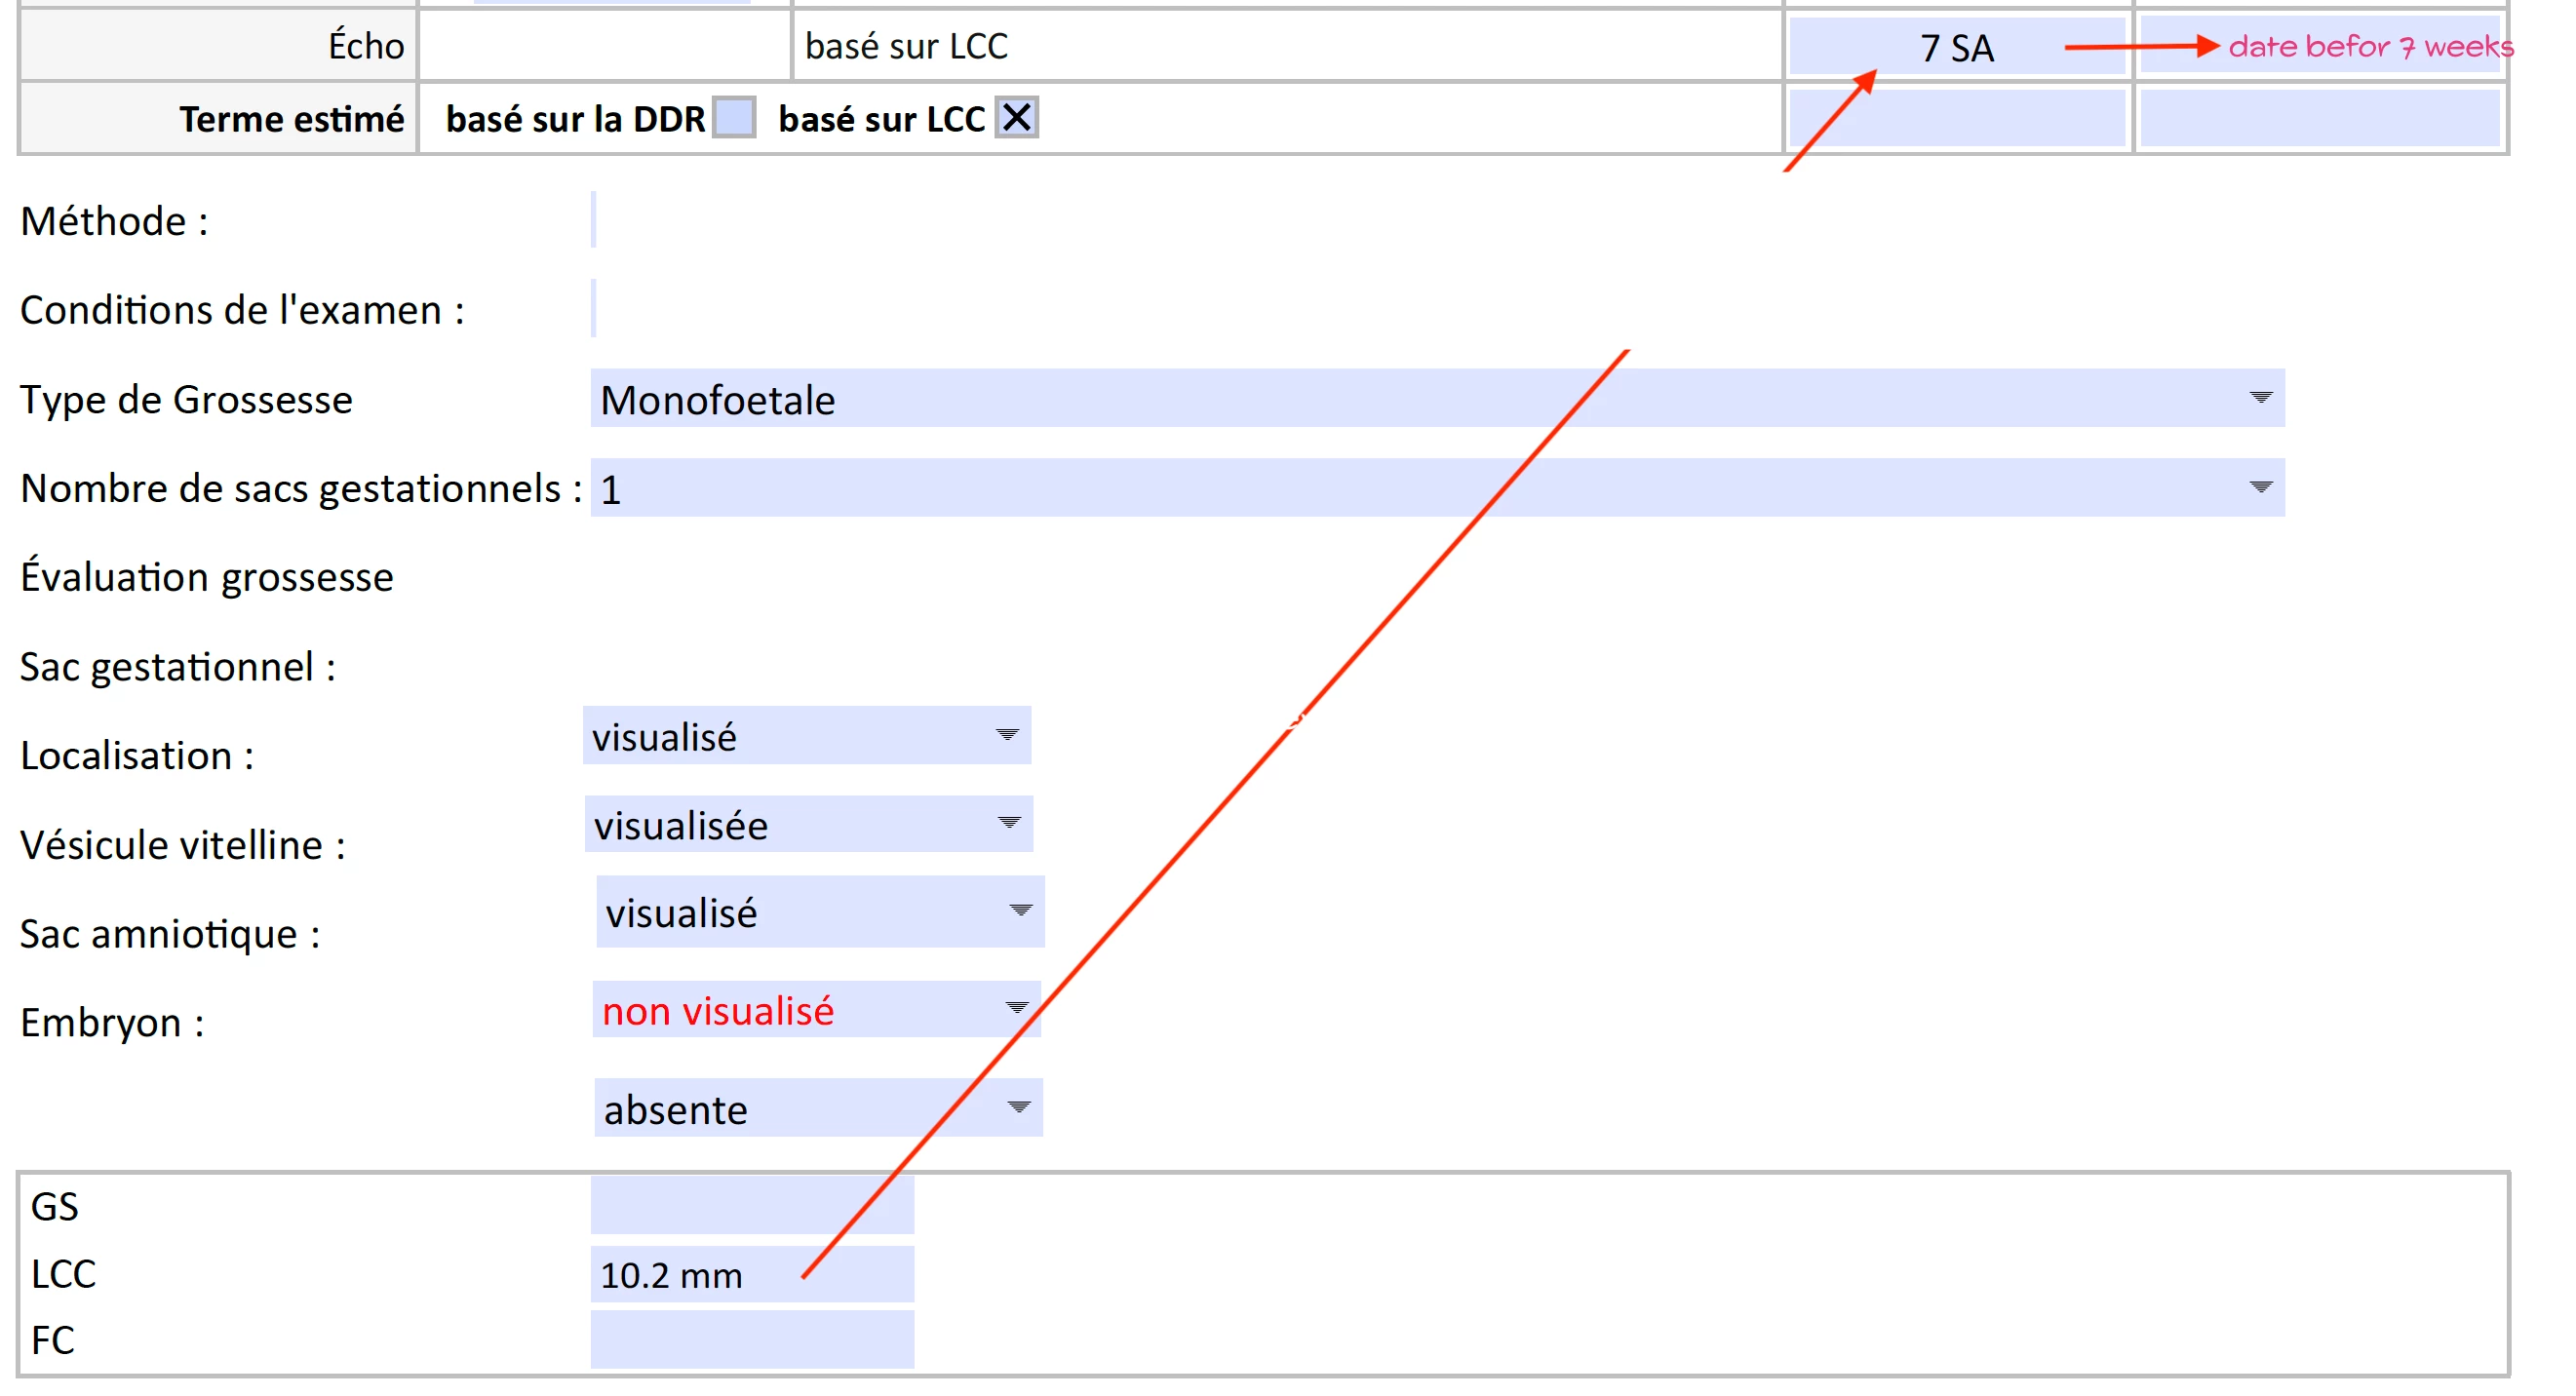Click the Méthode text field
The width and height of the screenshot is (2576, 1396).
(594, 220)
